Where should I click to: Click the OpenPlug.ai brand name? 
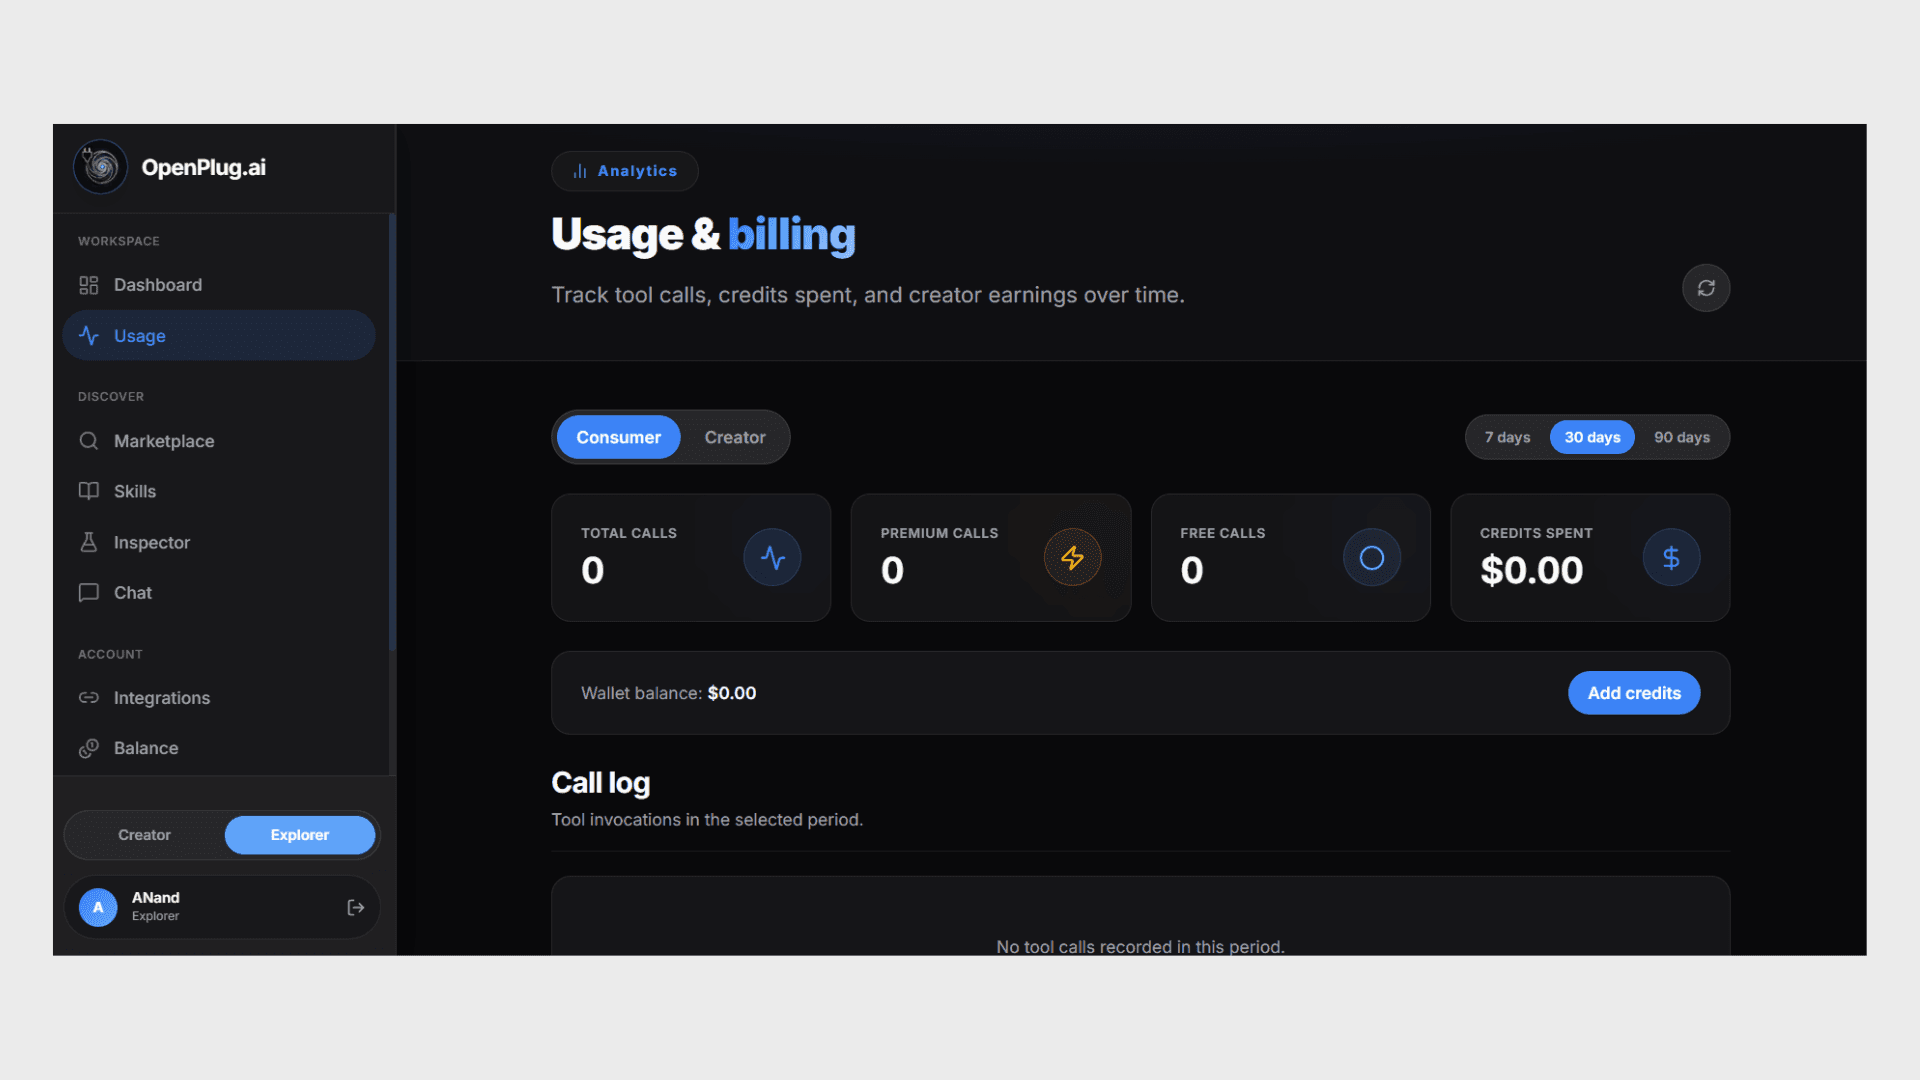[x=204, y=167]
